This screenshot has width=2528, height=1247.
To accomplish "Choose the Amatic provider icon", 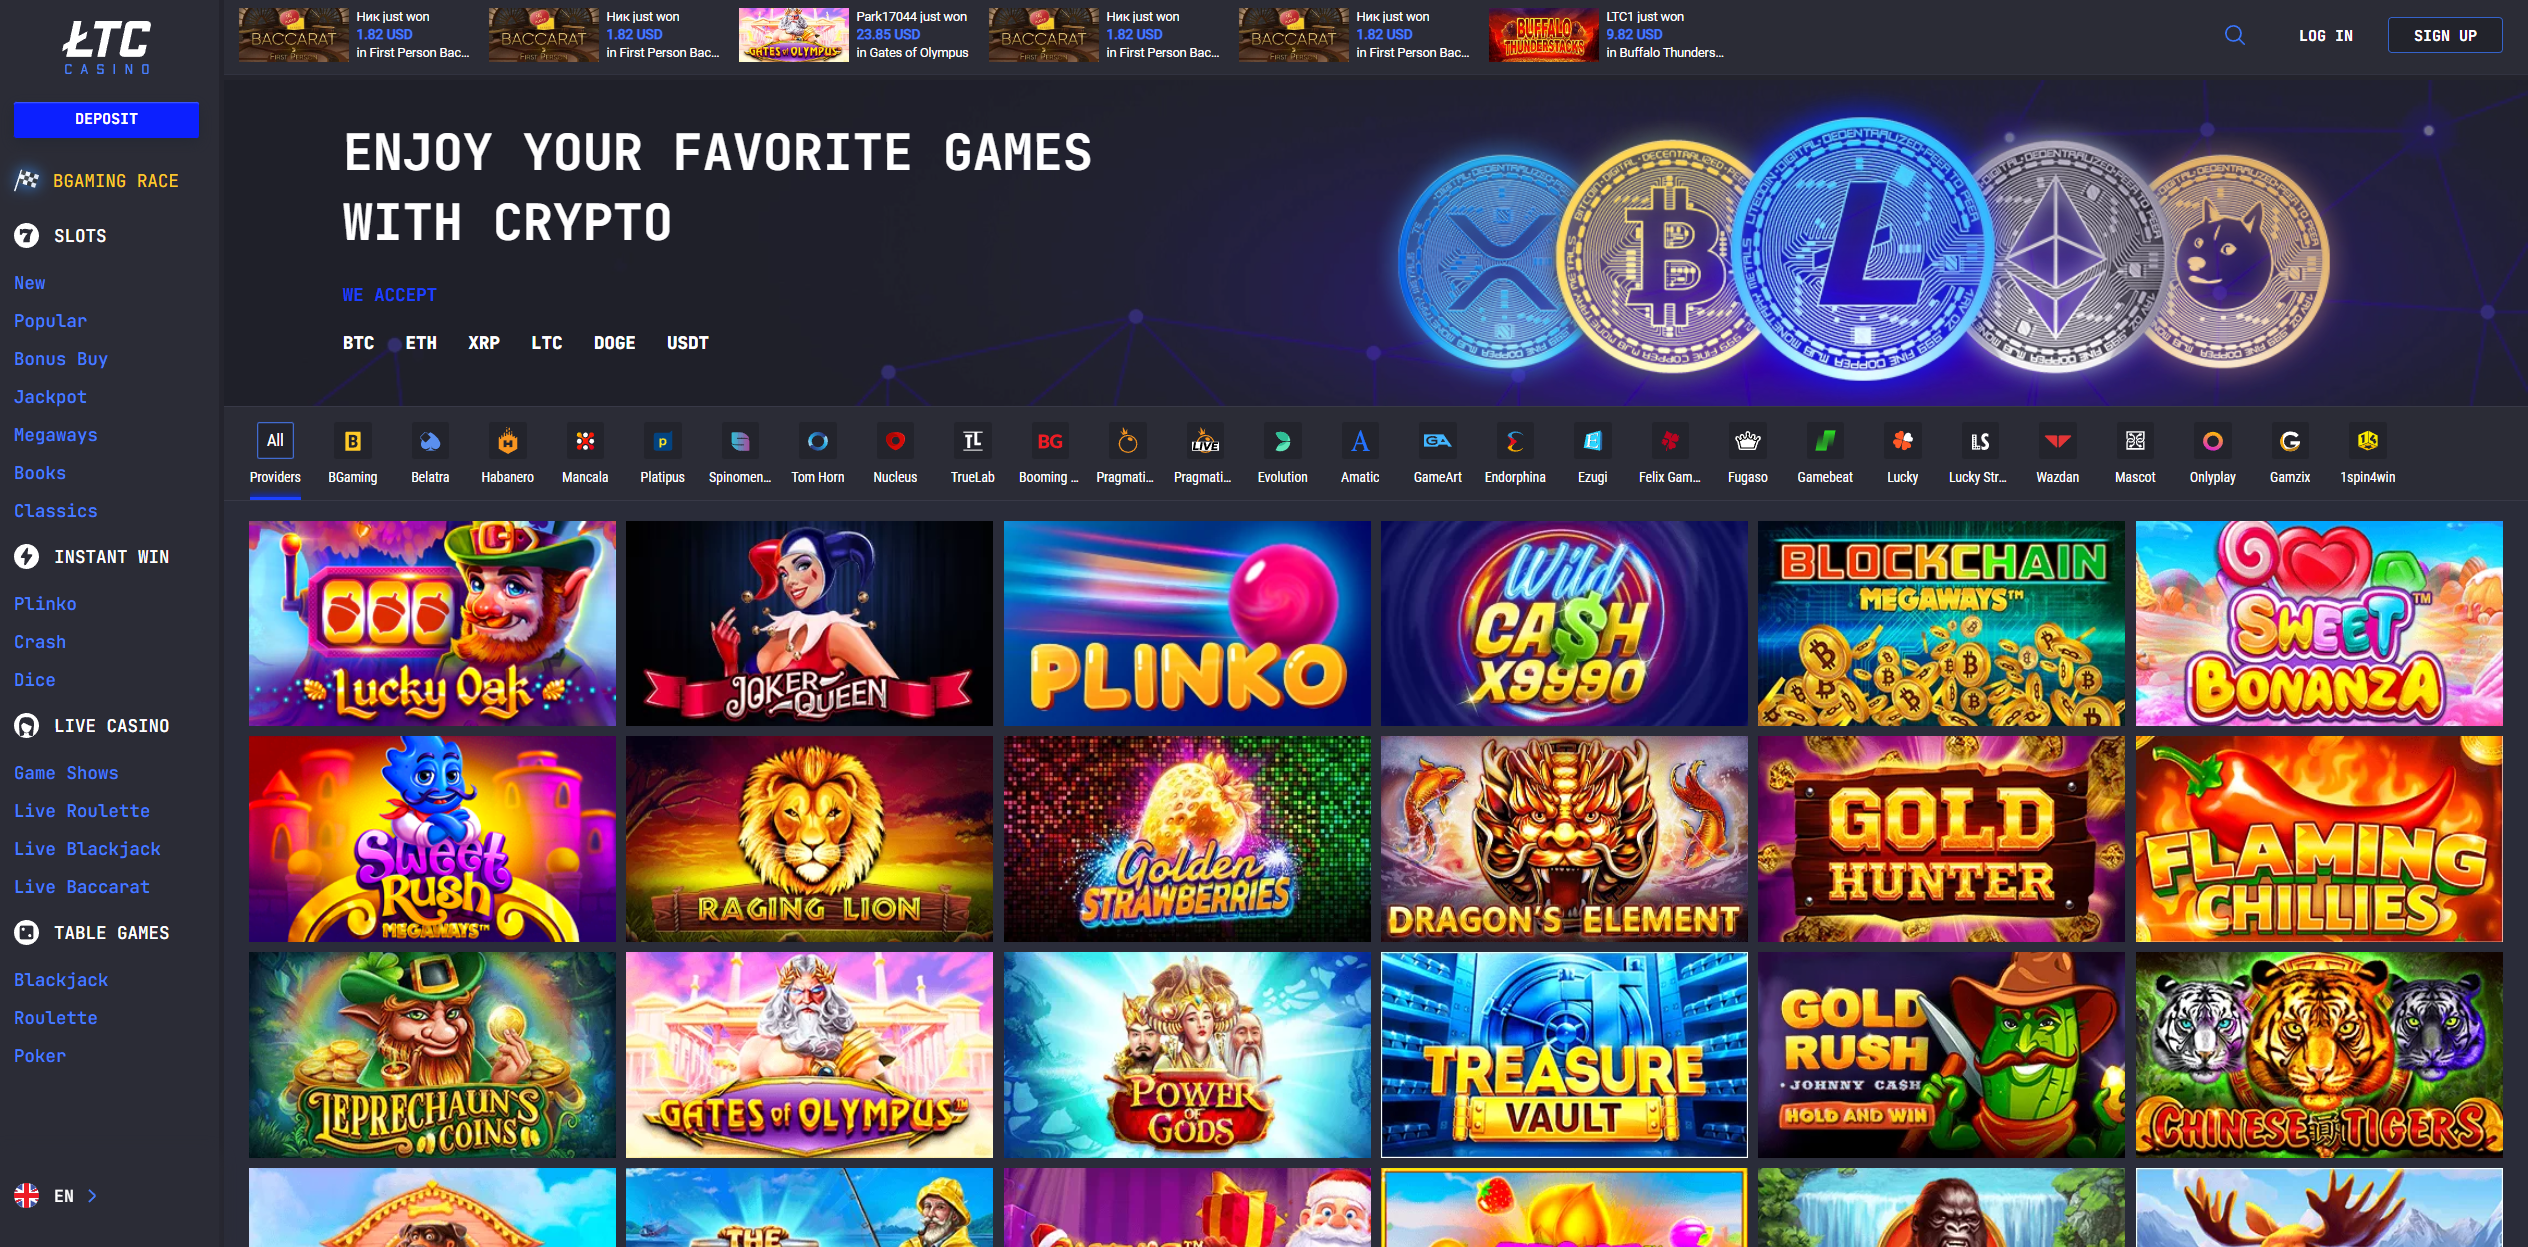I will coord(1360,441).
